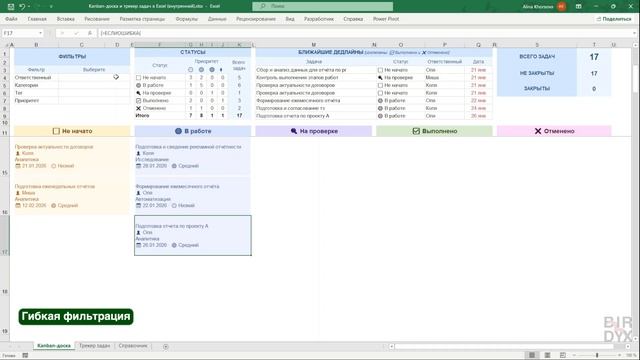Switch to the Вставка ribbon tab
The image size is (640, 360).
pos(65,19)
